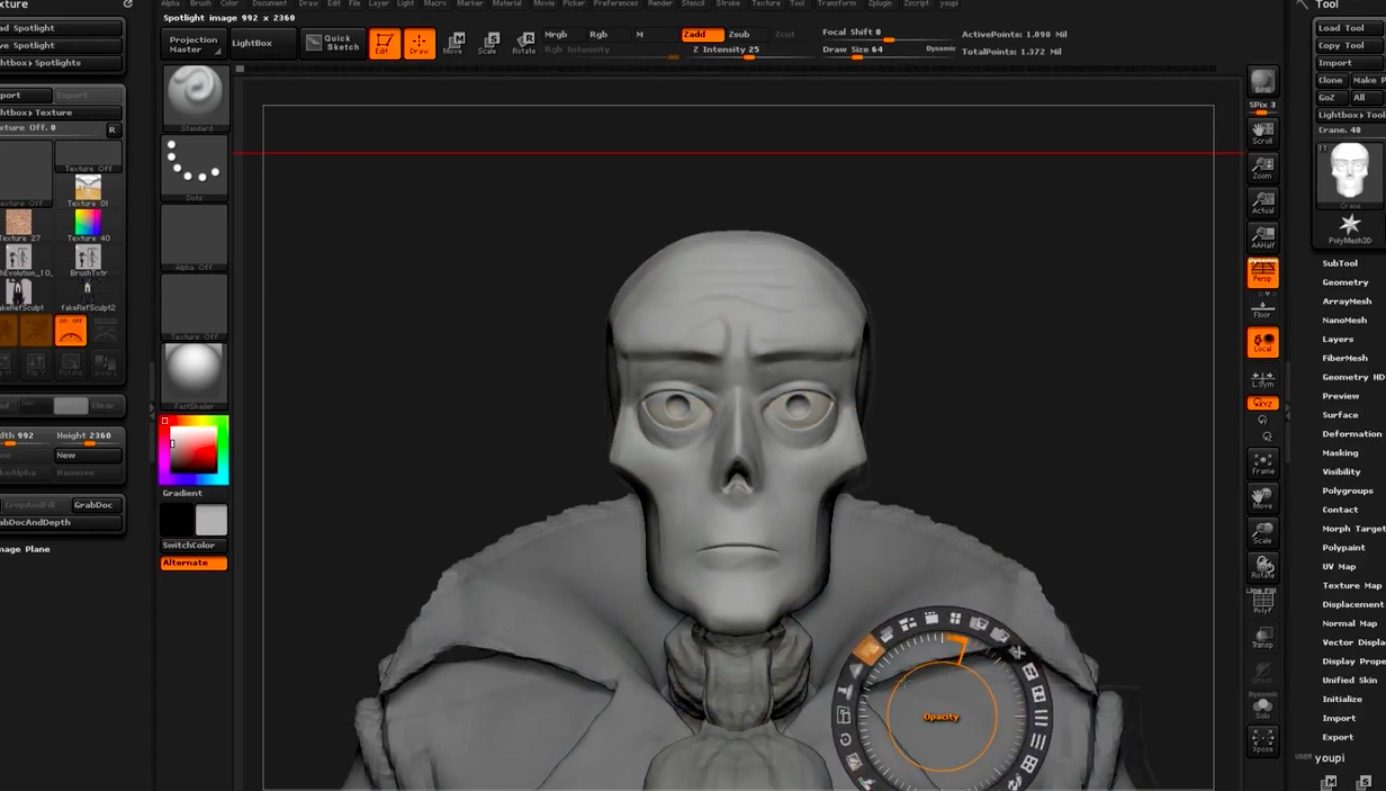The height and width of the screenshot is (791, 1386).
Task: Open the Render menu
Action: tap(660, 4)
